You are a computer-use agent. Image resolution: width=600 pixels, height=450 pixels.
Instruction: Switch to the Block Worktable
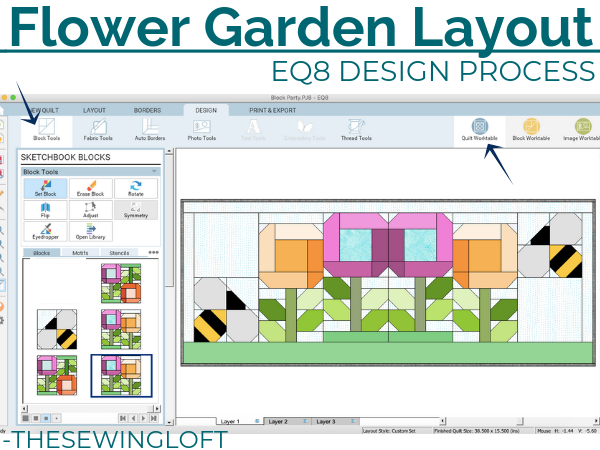pyautogui.click(x=531, y=130)
